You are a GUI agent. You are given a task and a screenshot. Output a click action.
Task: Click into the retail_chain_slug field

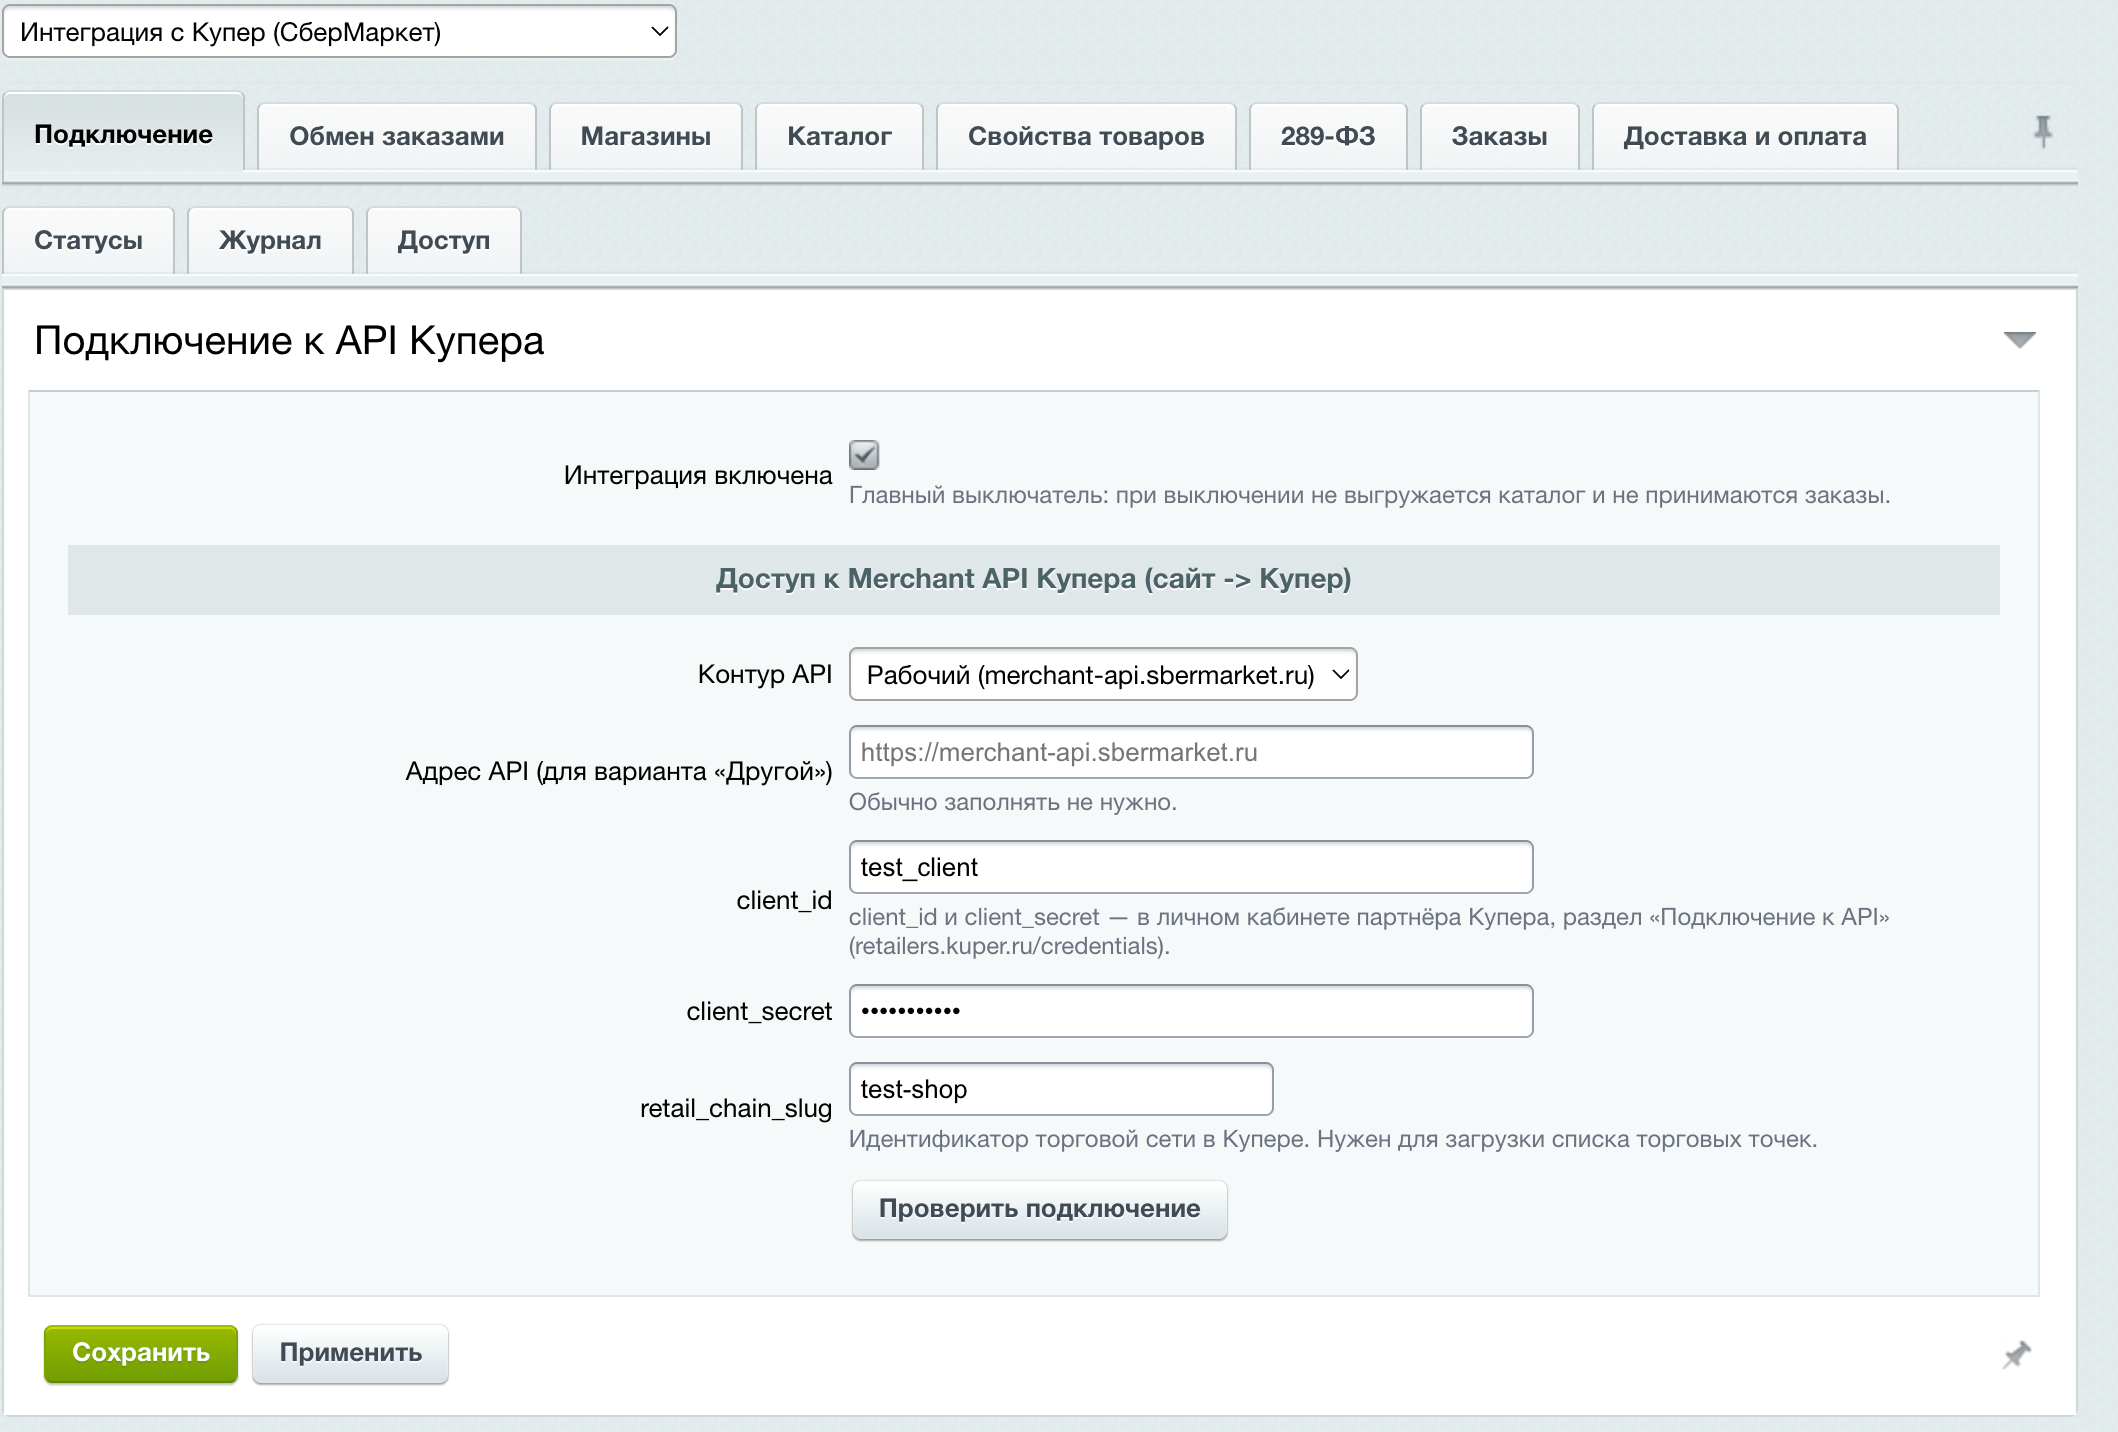point(1060,1089)
